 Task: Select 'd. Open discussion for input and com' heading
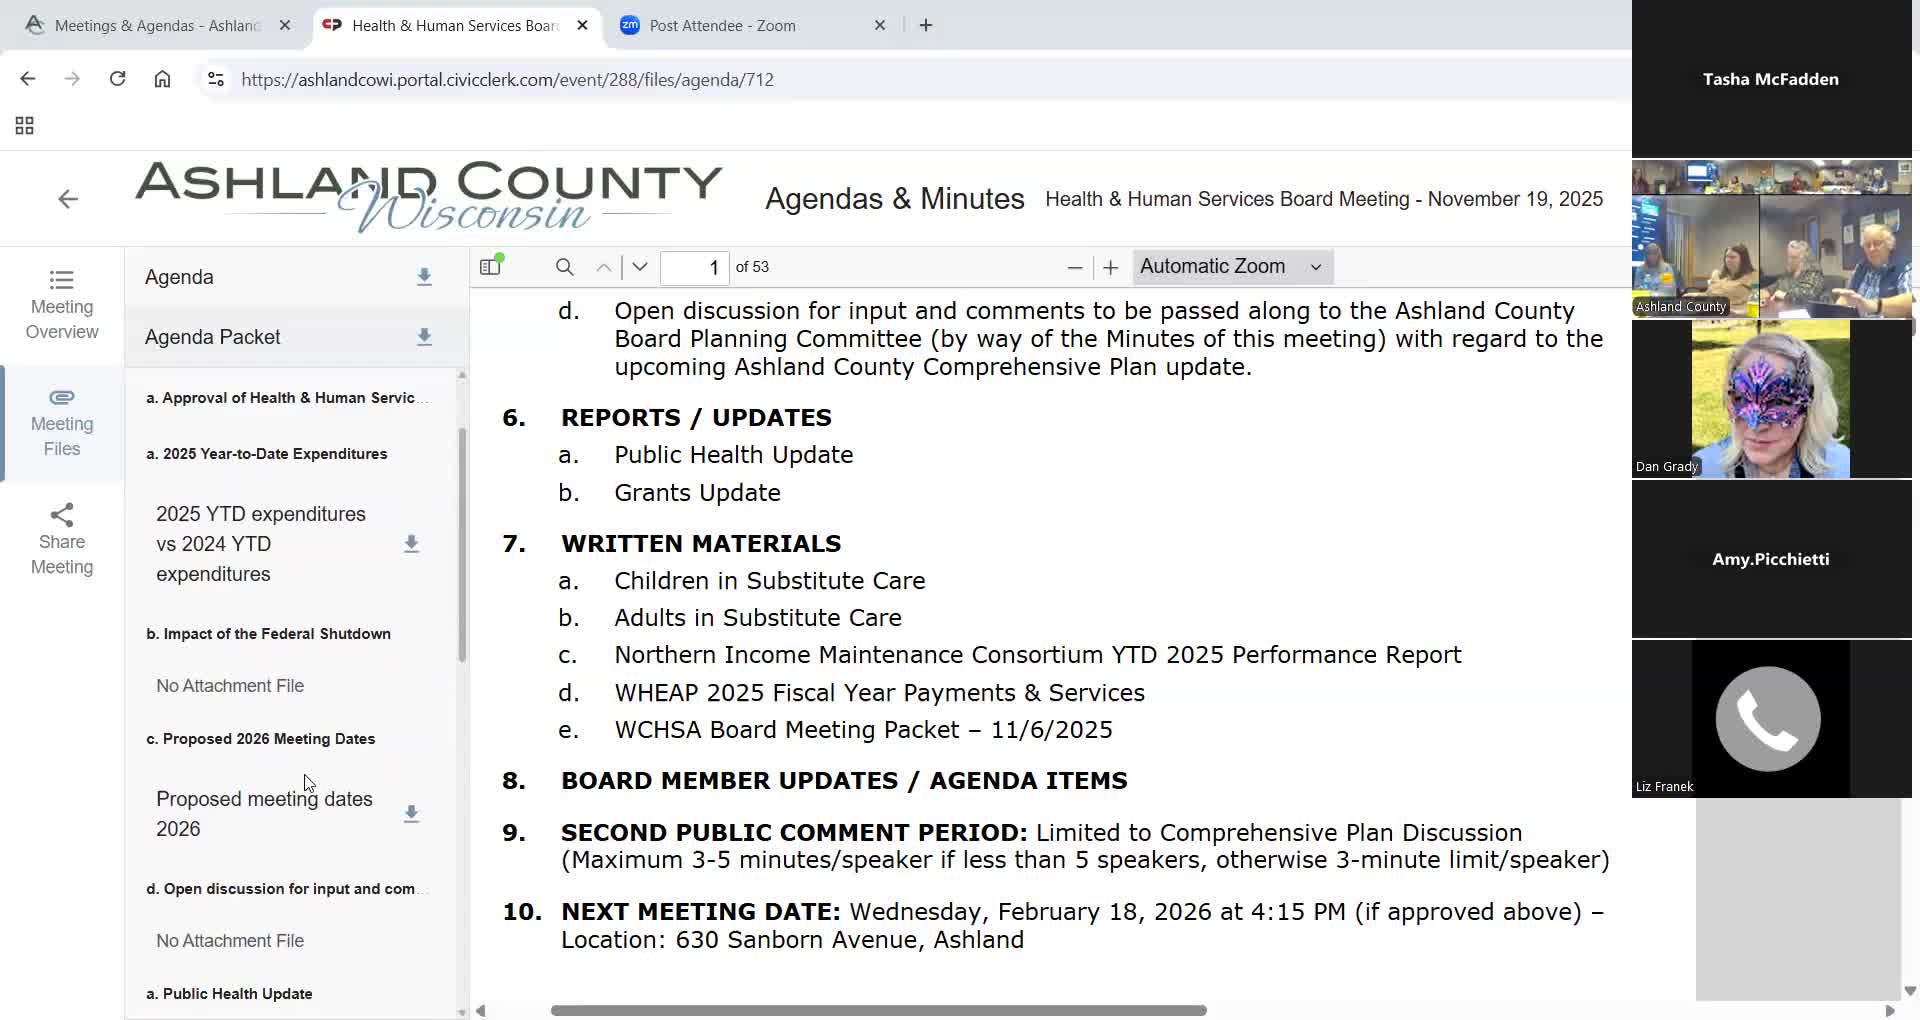point(287,889)
